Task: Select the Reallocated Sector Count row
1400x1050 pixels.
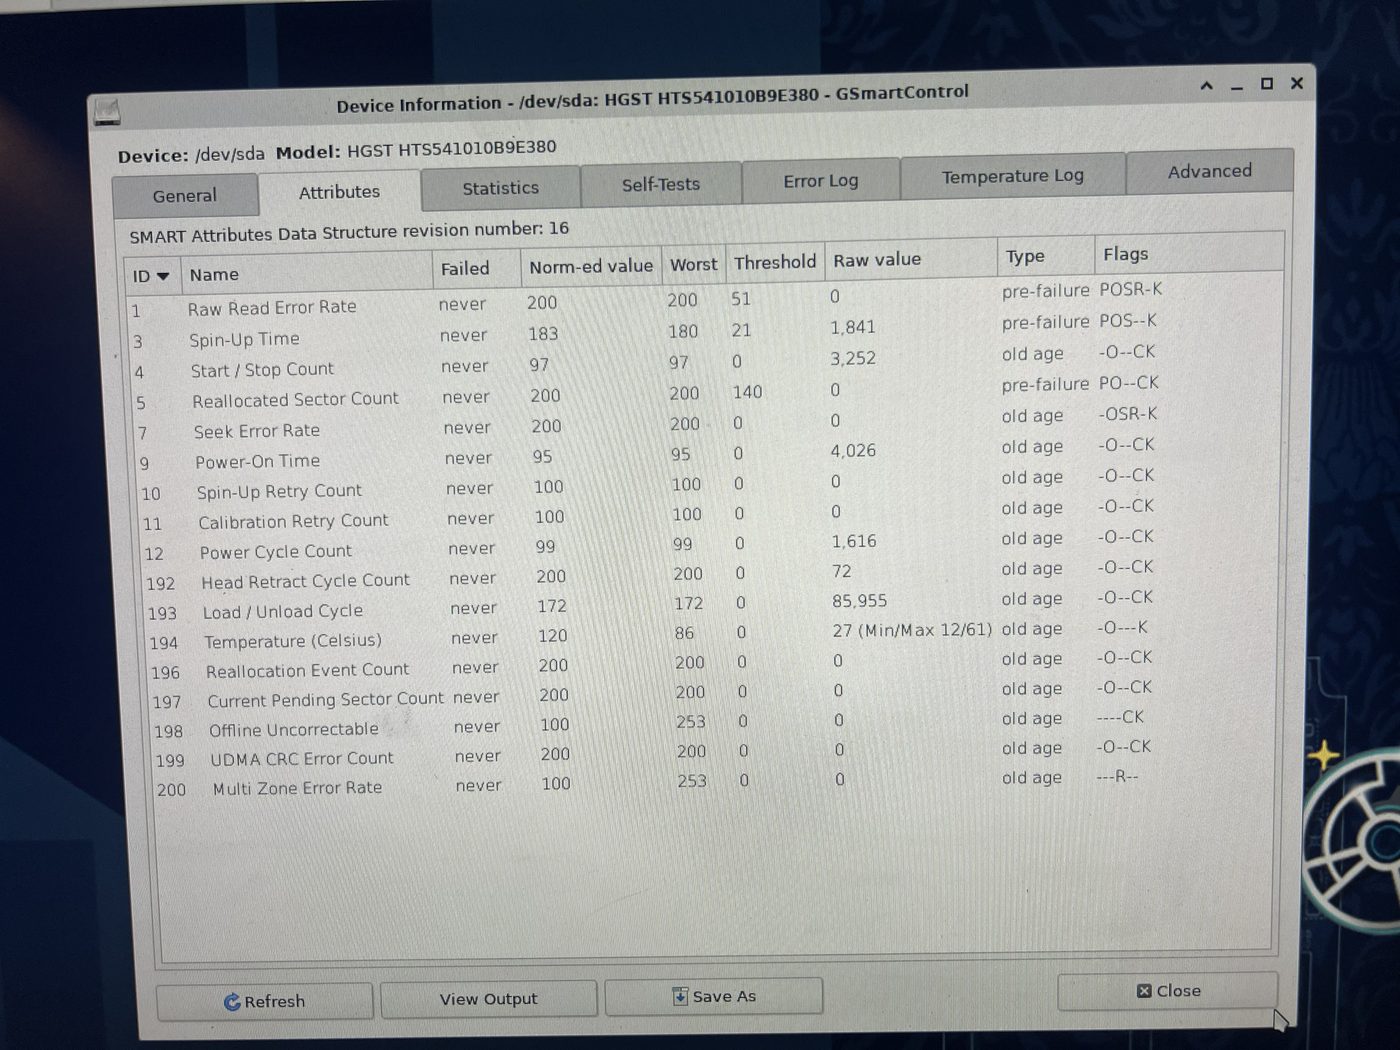Action: point(706,393)
